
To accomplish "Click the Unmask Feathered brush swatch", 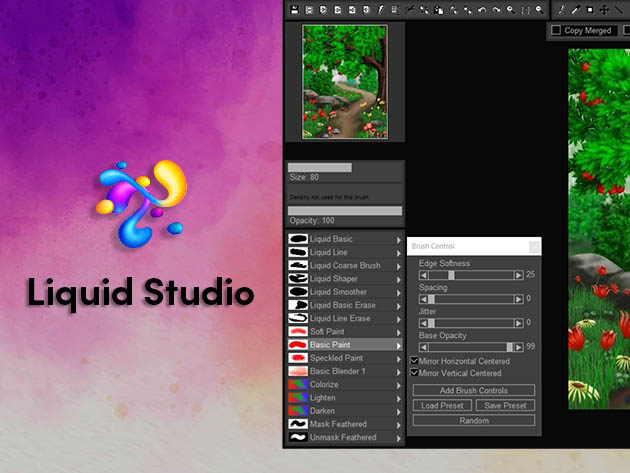I will click(x=298, y=437).
